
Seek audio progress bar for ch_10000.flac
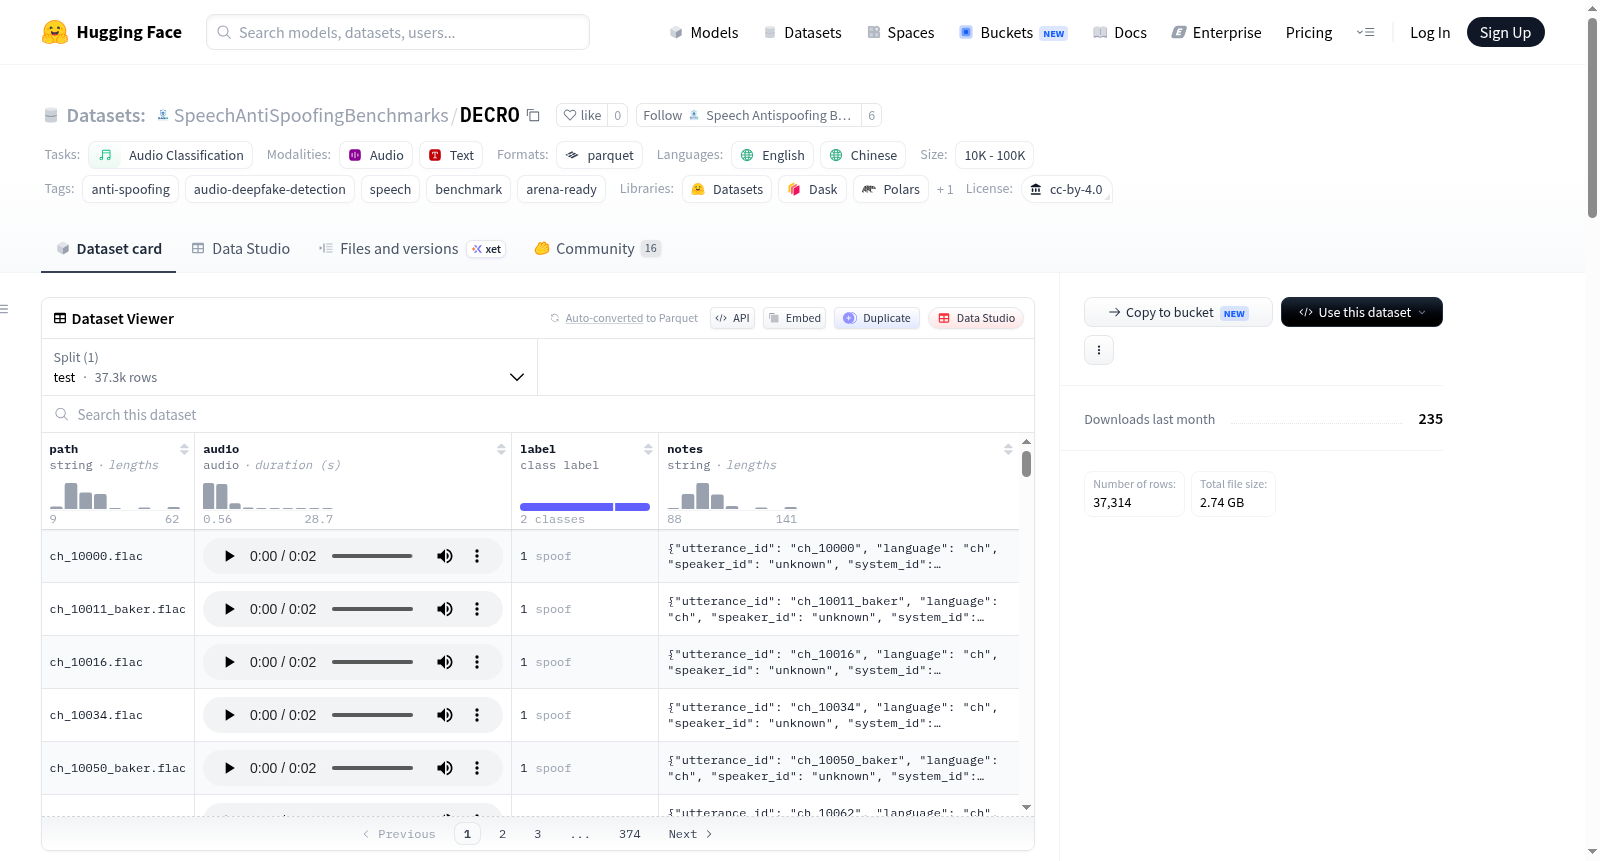[x=372, y=556]
